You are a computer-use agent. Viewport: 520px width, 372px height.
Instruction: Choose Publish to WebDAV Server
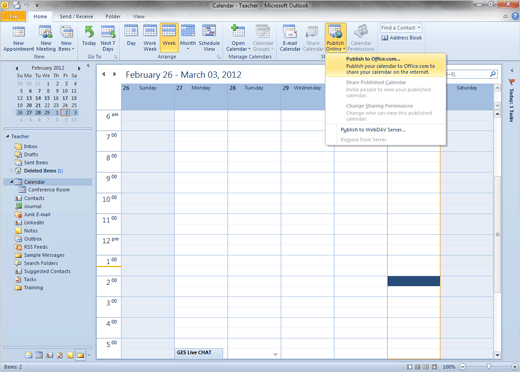(373, 130)
